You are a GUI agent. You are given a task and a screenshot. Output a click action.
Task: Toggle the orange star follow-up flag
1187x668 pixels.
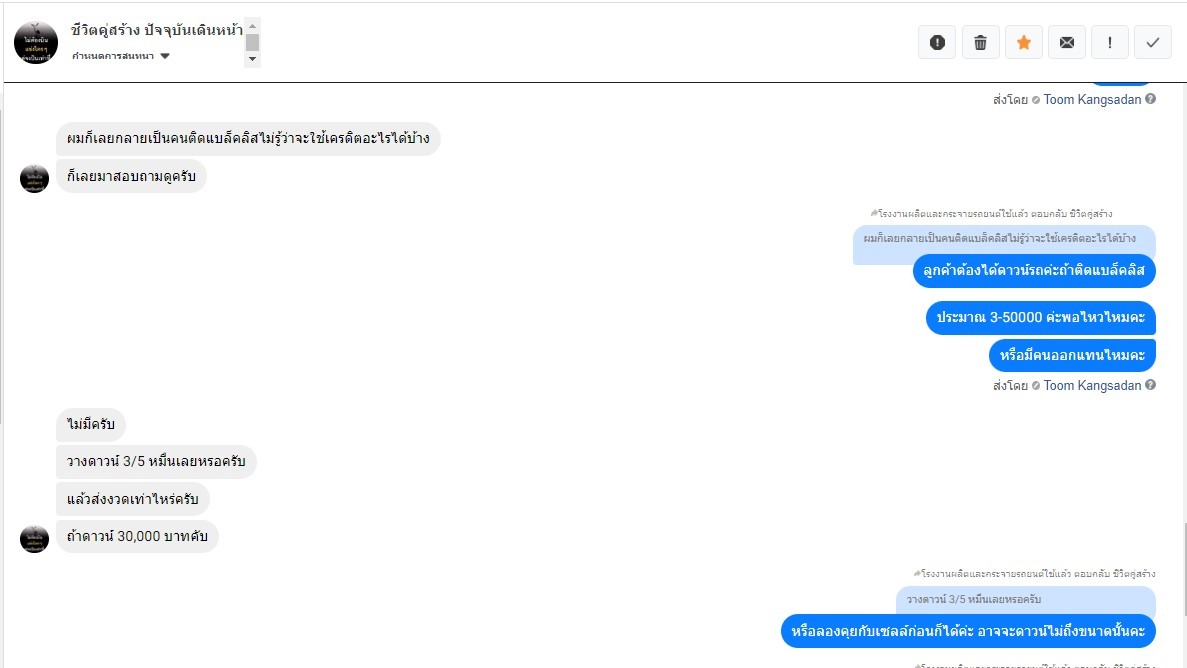coord(1023,42)
